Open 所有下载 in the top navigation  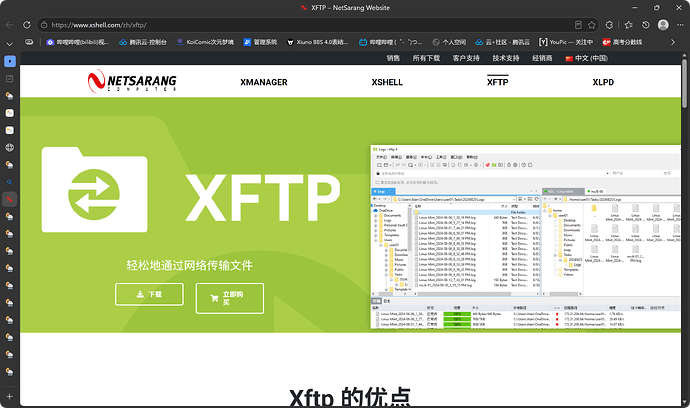426,58
